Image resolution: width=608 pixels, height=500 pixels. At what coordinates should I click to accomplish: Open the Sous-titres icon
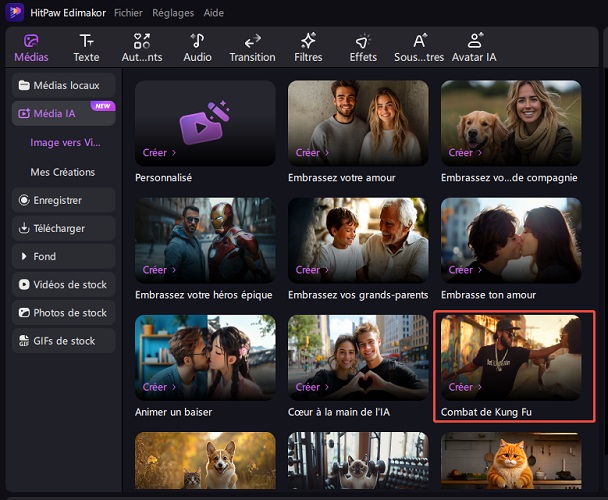(x=419, y=41)
